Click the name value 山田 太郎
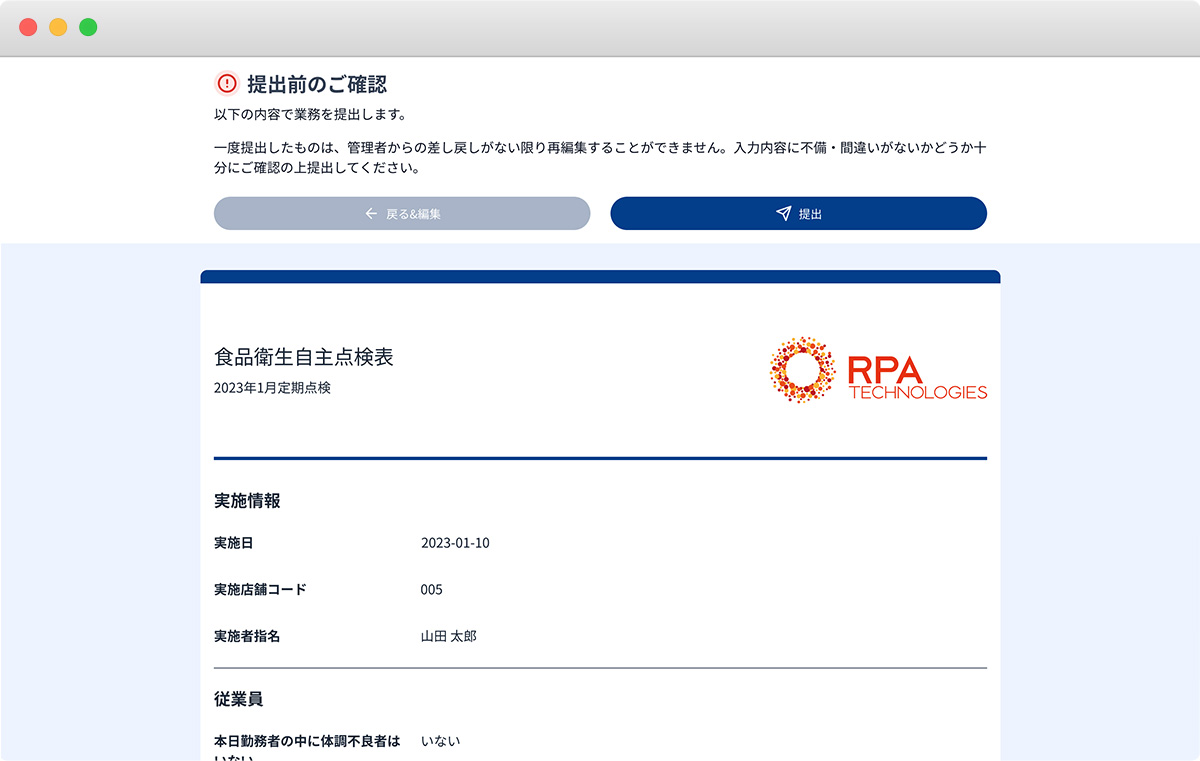The height and width of the screenshot is (761, 1200). pos(448,636)
